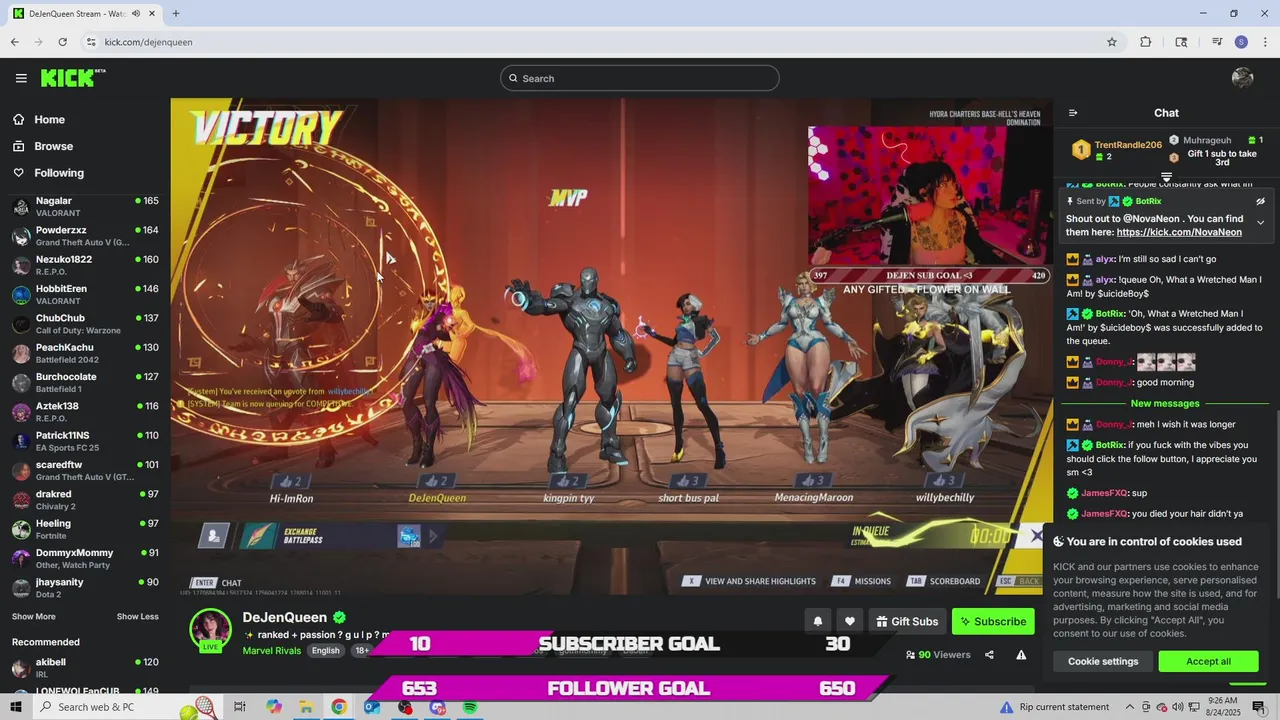Image resolution: width=1280 pixels, height=720 pixels.
Task: Share the stream via share icon
Action: pos(989,655)
